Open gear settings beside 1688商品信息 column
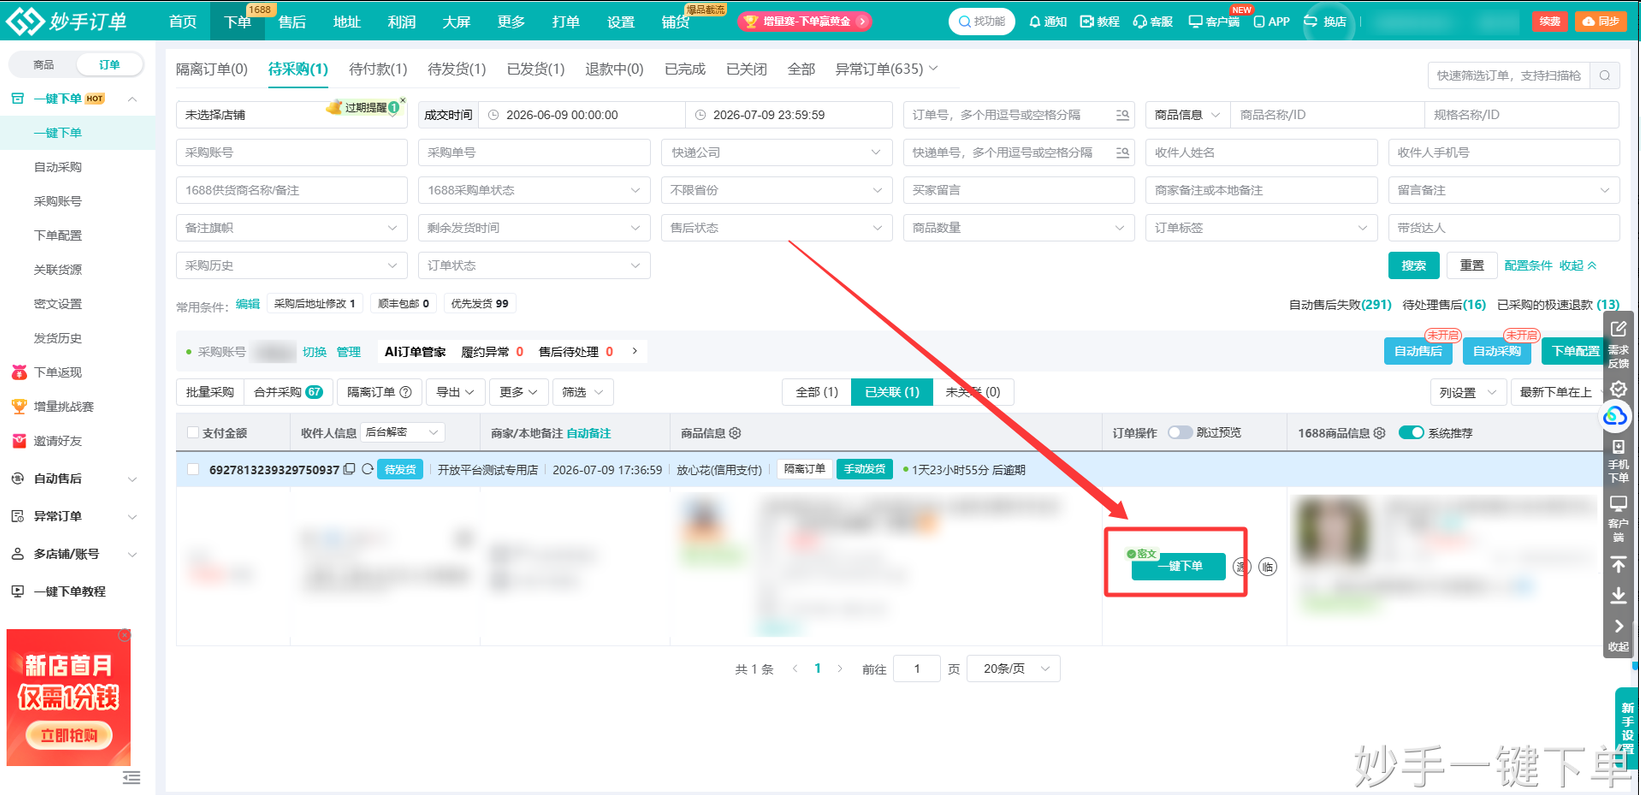The width and height of the screenshot is (1641, 795). (x=1379, y=433)
